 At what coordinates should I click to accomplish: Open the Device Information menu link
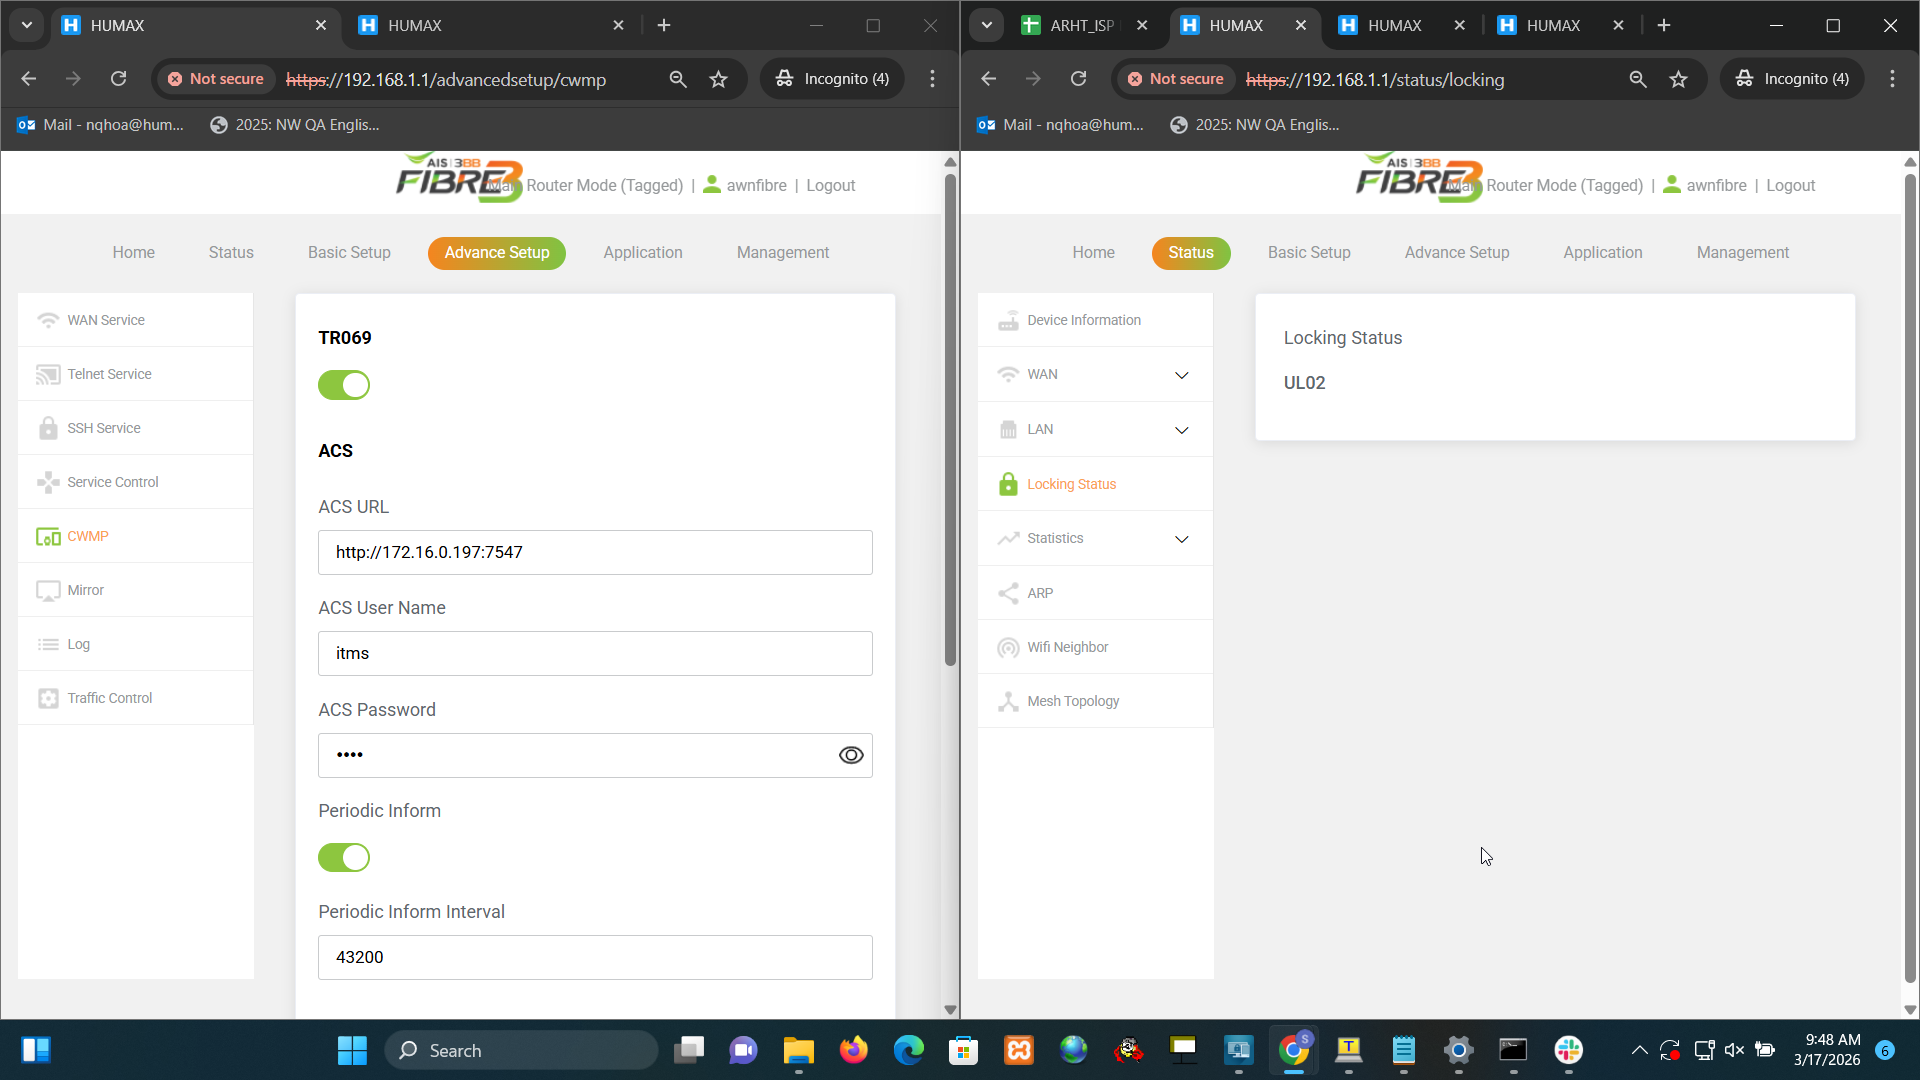1083,321
